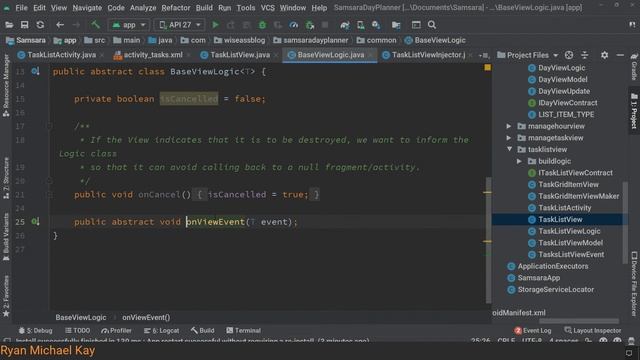Click the Search Everywhere magnifier icon
This screenshot has width=640, height=360.
(x=431, y=25)
